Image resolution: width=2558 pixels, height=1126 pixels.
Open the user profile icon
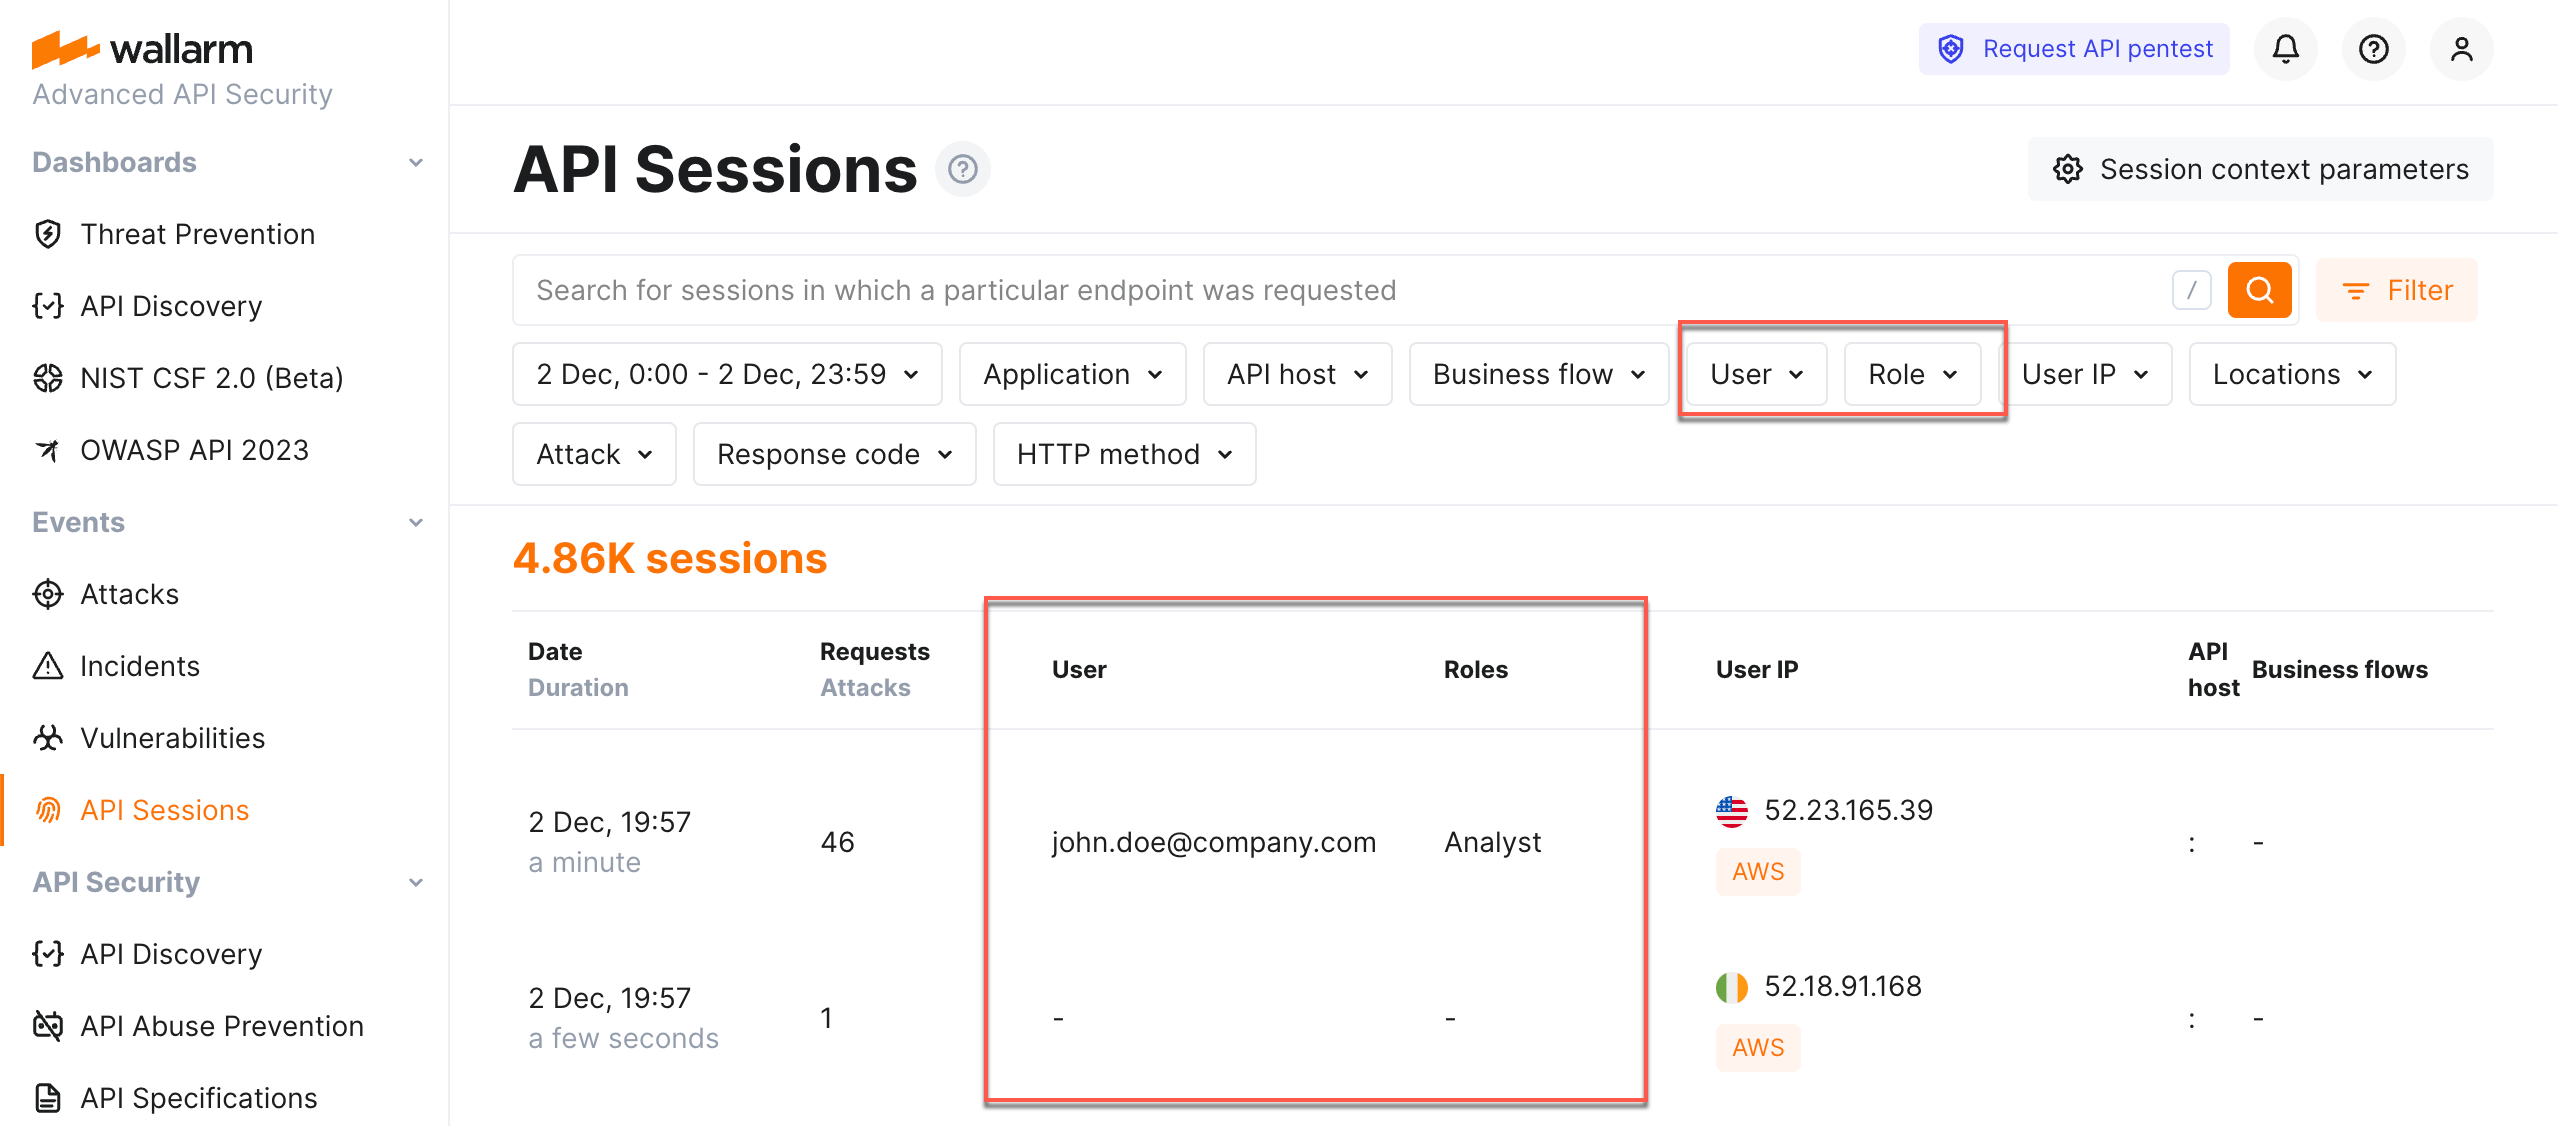point(2462,48)
